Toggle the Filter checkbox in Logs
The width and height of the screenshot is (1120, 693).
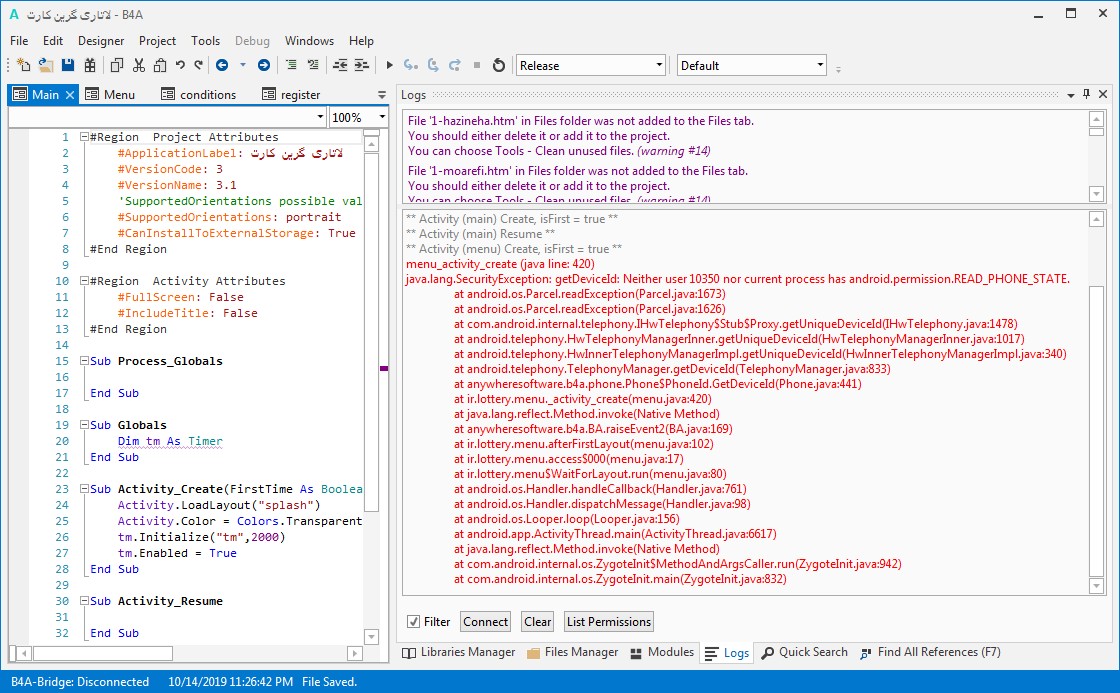(414, 622)
